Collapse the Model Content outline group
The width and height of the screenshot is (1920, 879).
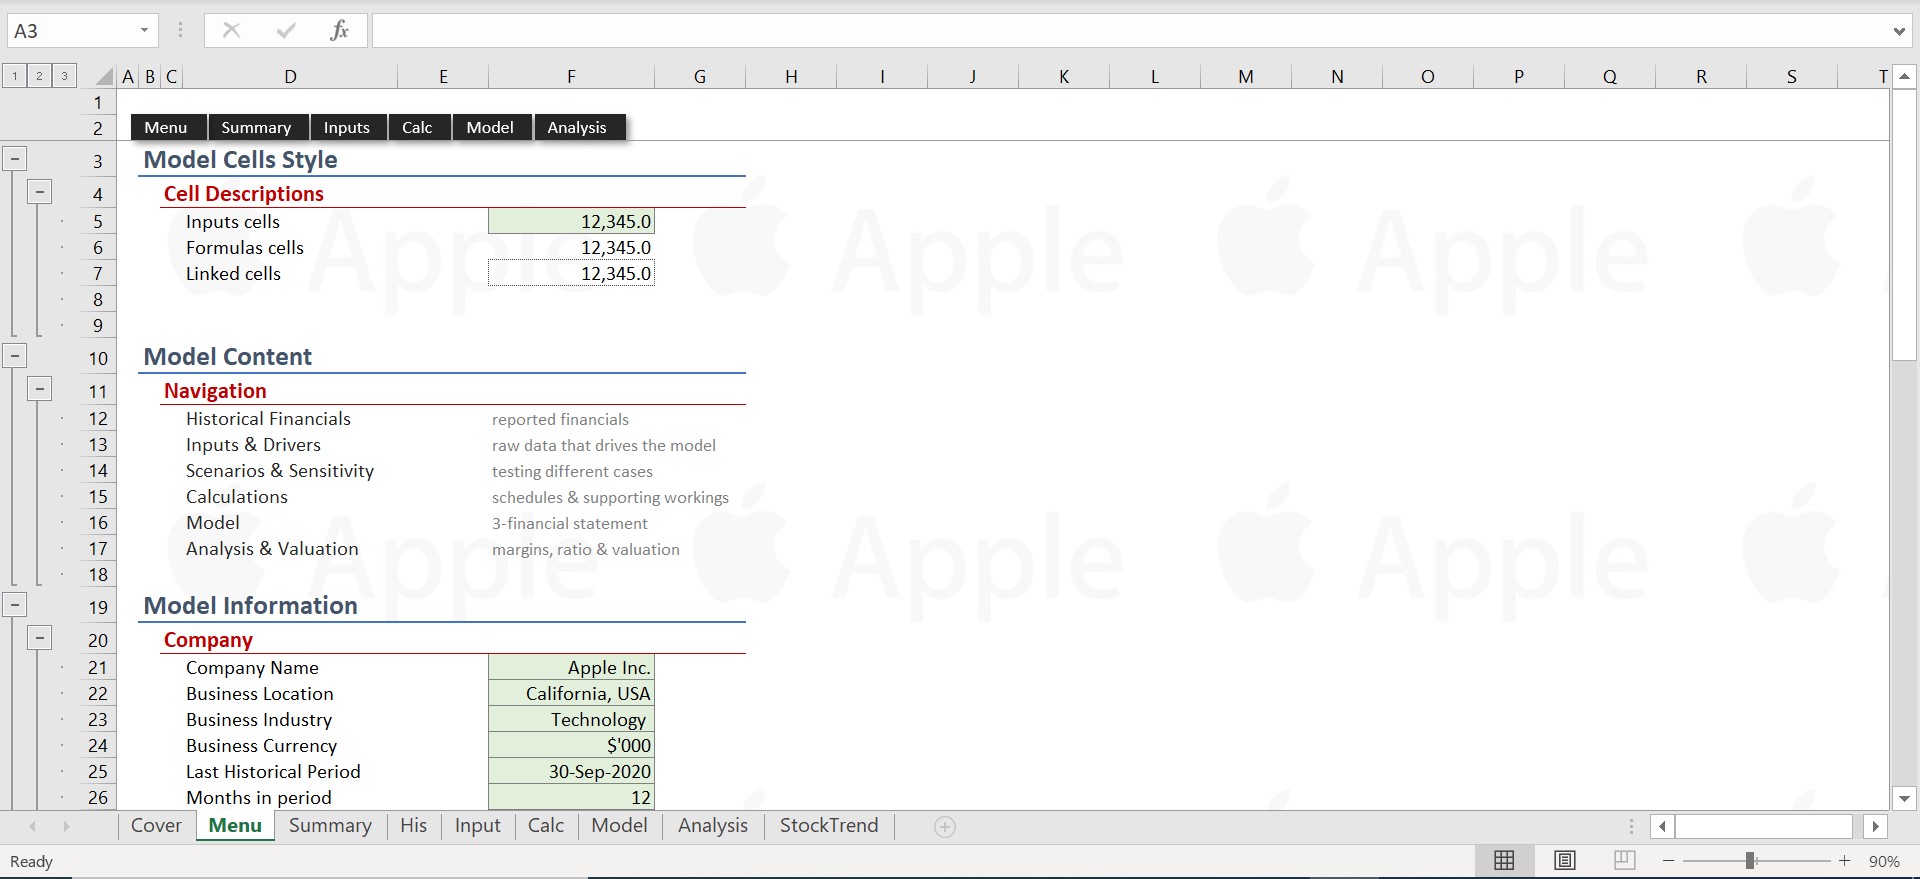(15, 355)
